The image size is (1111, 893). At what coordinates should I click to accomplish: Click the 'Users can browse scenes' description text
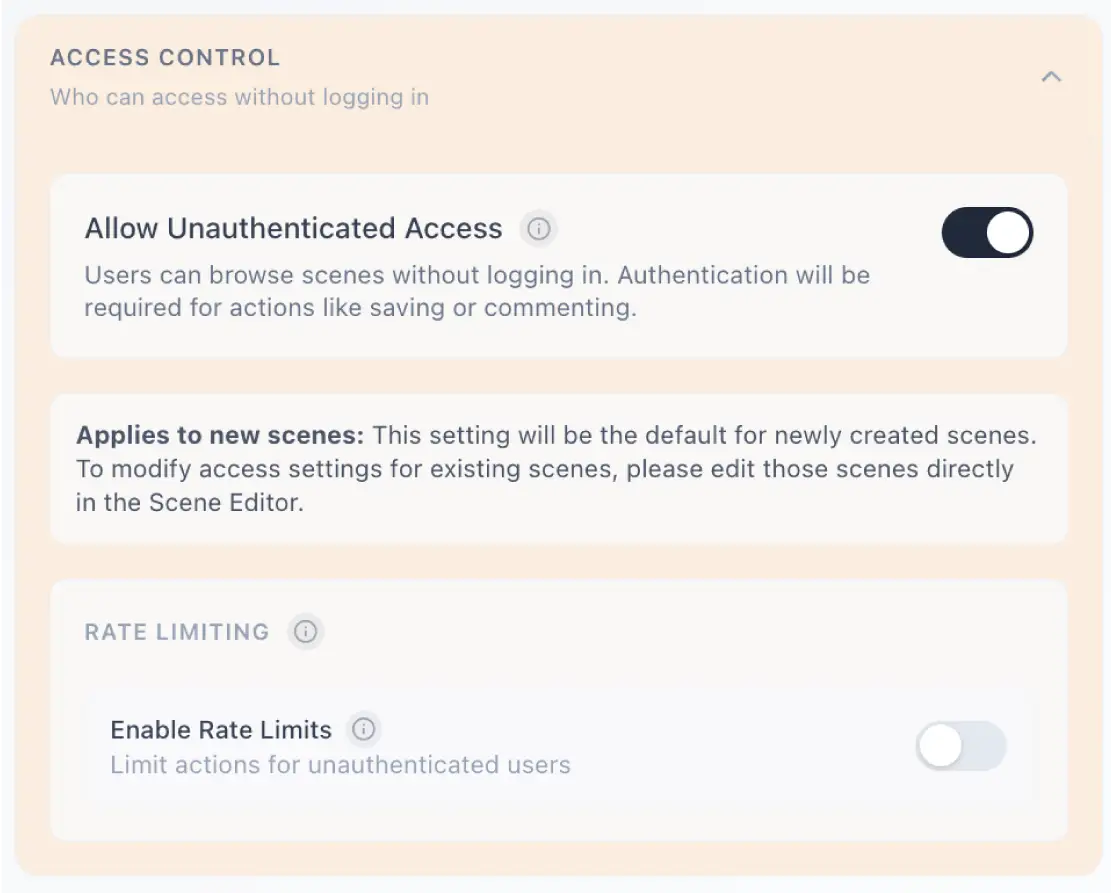[x=477, y=291]
